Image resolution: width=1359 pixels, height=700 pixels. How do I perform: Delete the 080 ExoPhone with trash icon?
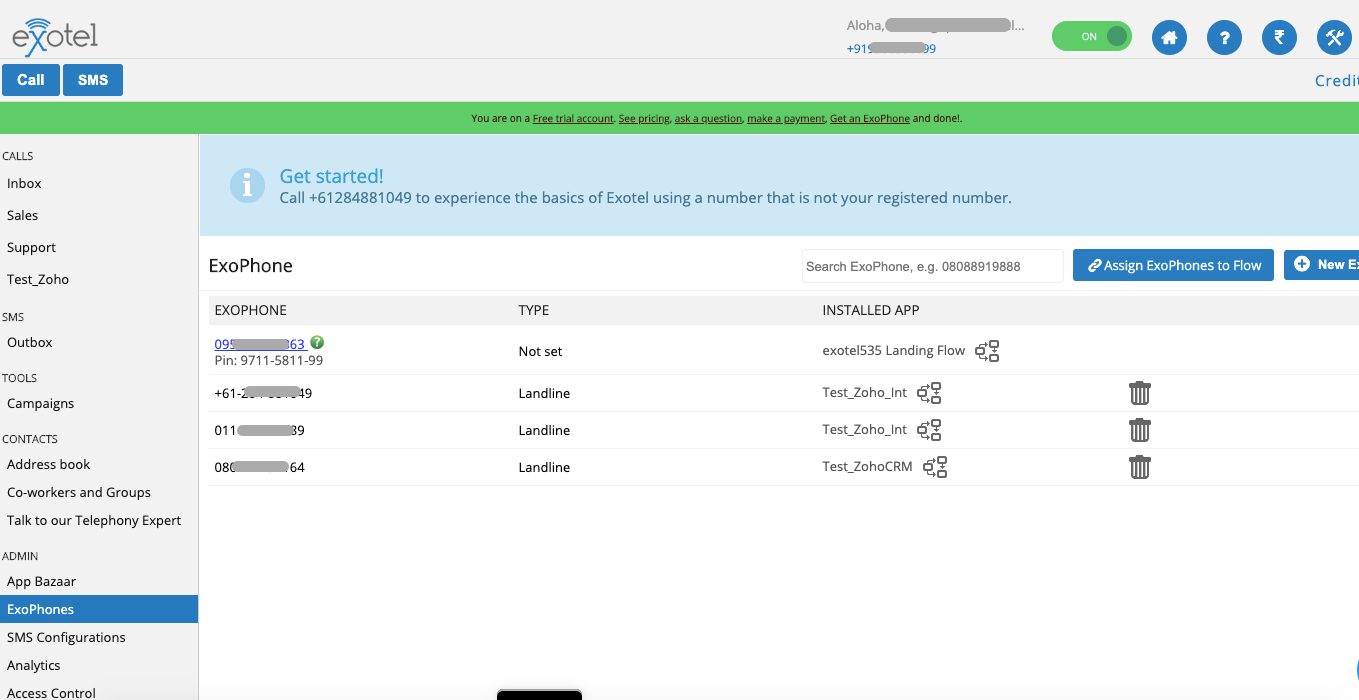coord(1139,467)
